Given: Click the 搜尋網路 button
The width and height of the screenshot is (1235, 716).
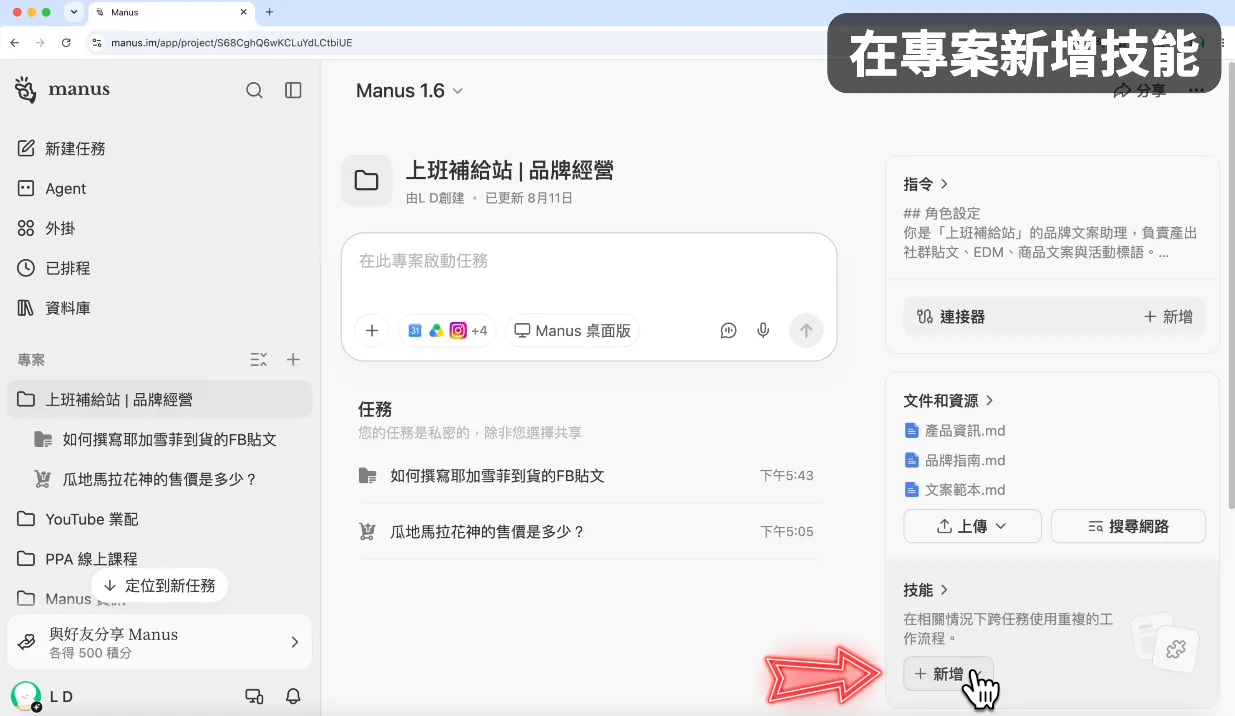Looking at the screenshot, I should (x=1128, y=526).
